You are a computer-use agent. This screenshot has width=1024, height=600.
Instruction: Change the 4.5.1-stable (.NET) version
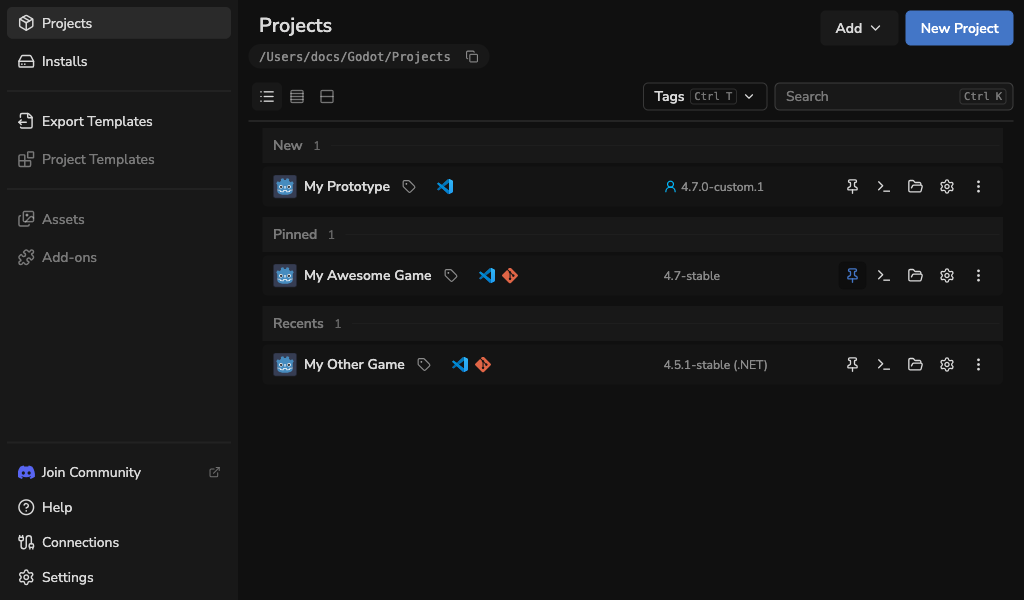[715, 364]
